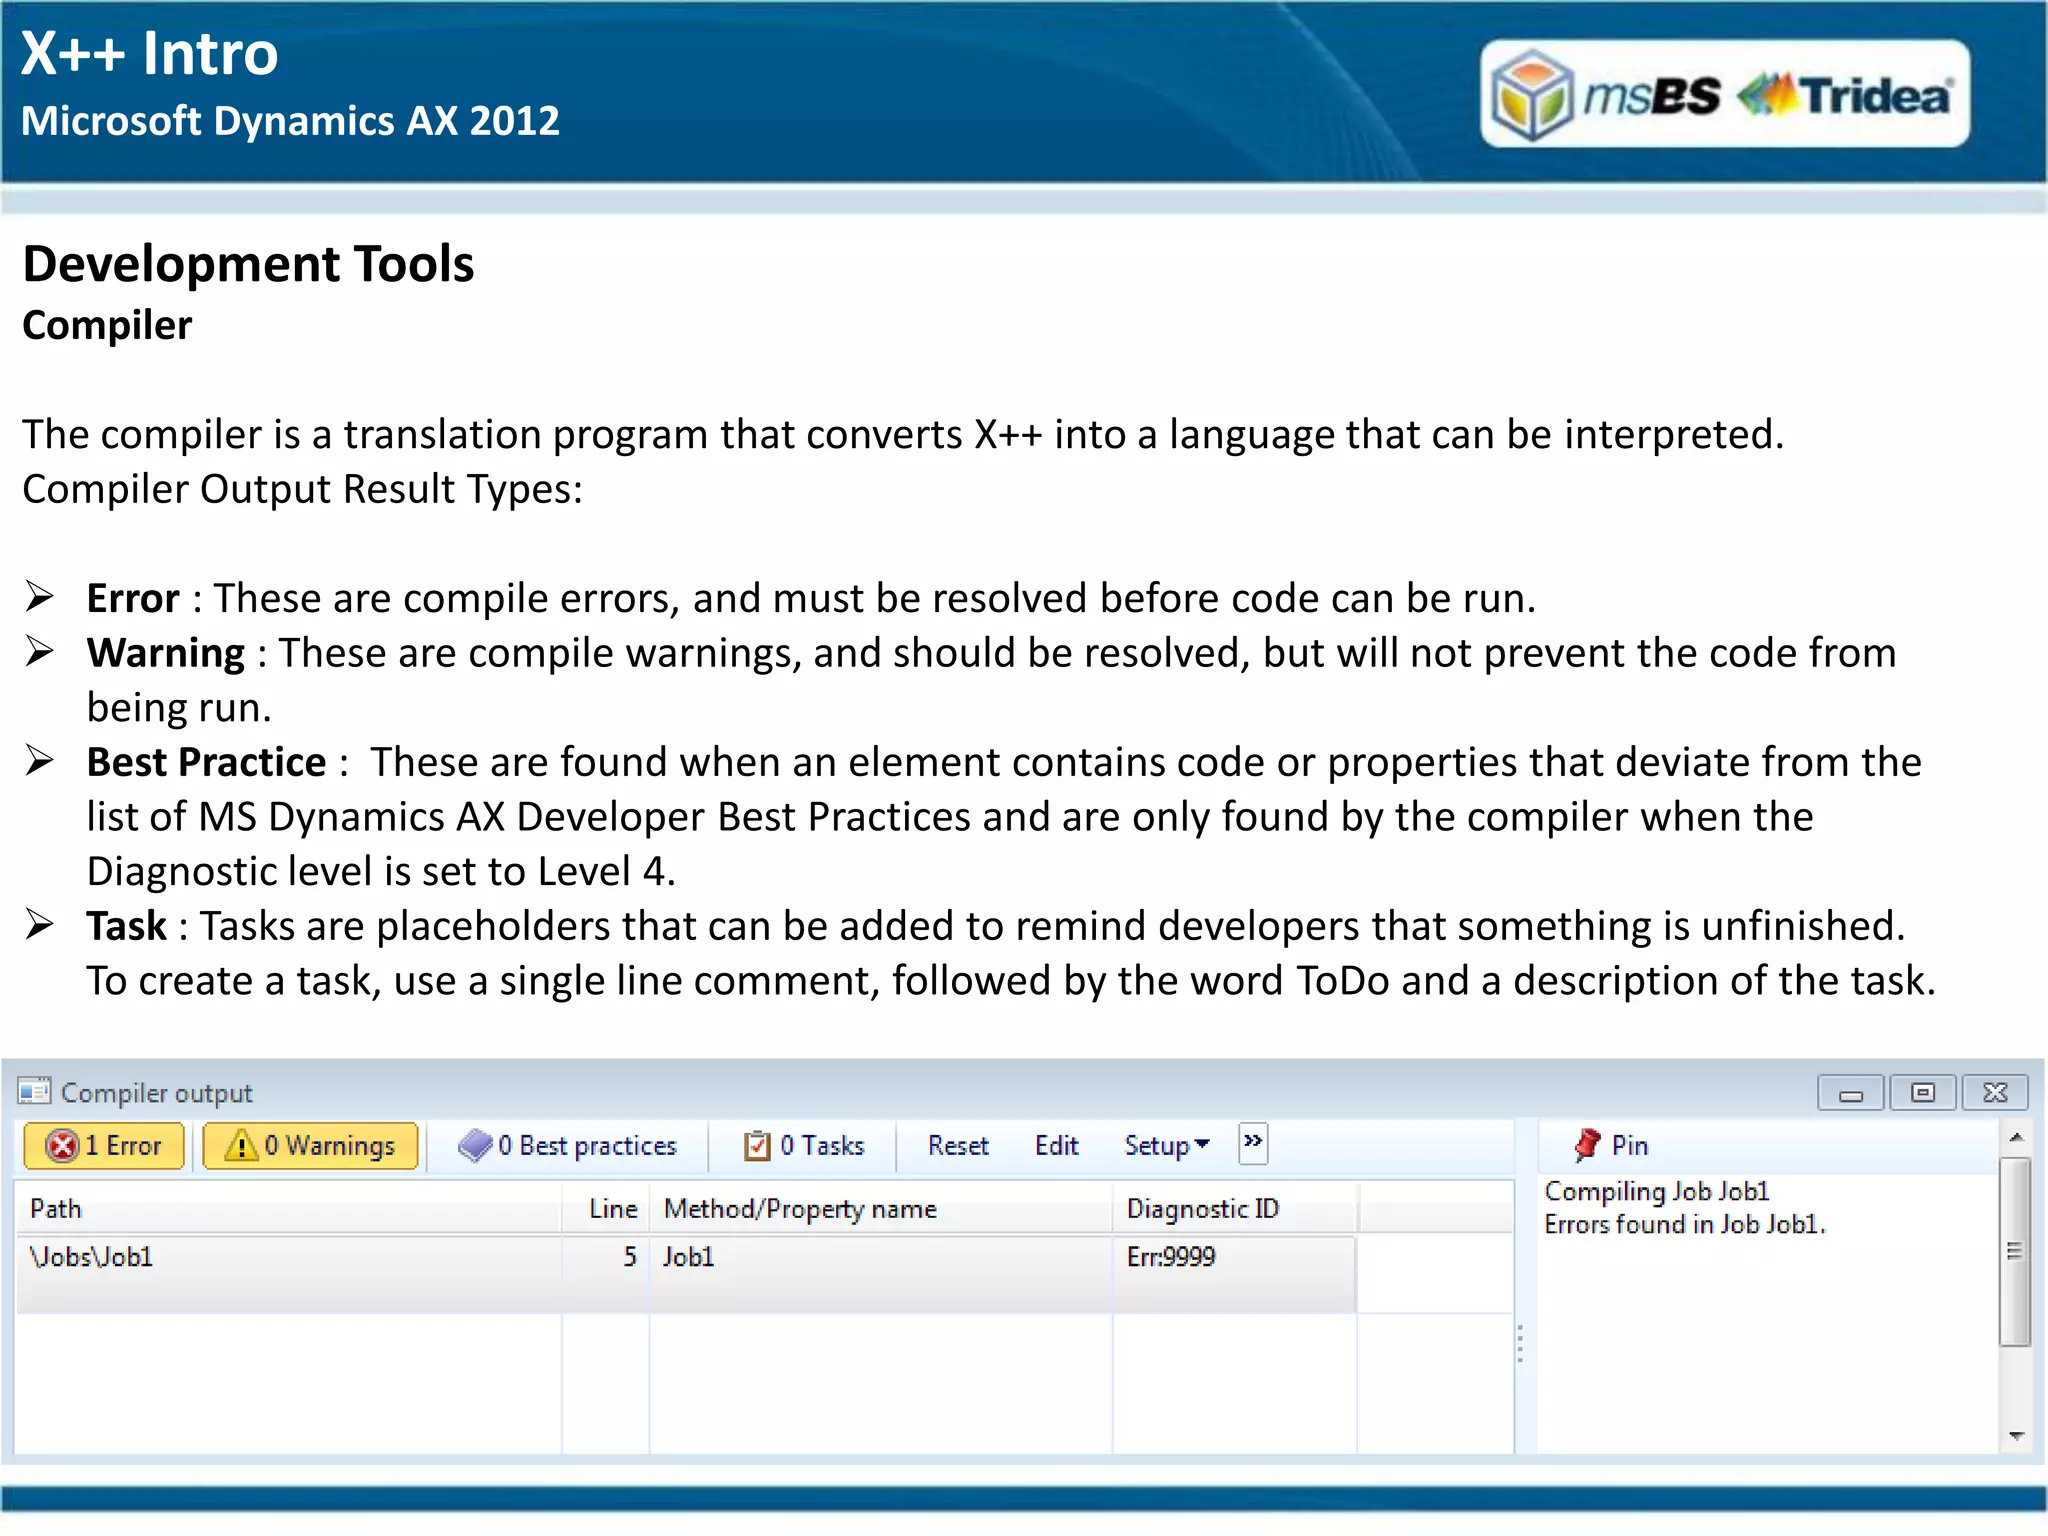Click the msBS Tridea logo
This screenshot has width=2048, height=1536.
(1725, 94)
